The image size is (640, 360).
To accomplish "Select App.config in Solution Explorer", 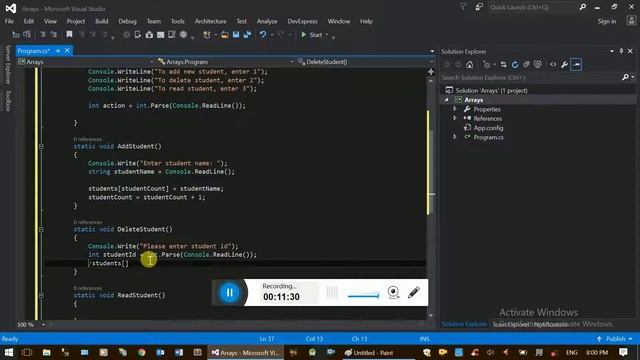I will (x=488, y=128).
